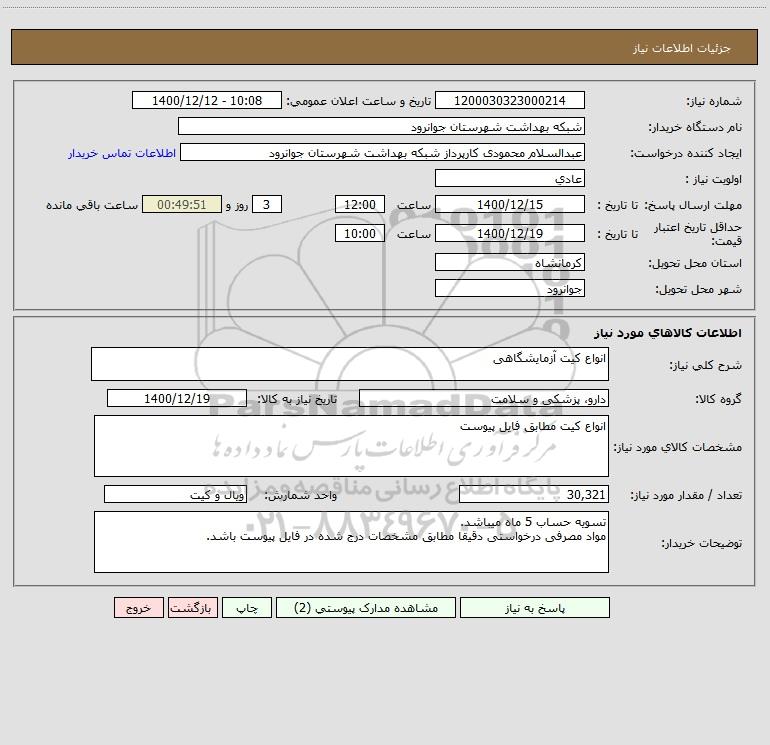Click the خروج exit button
This screenshot has height=745, width=770.
click(138, 607)
